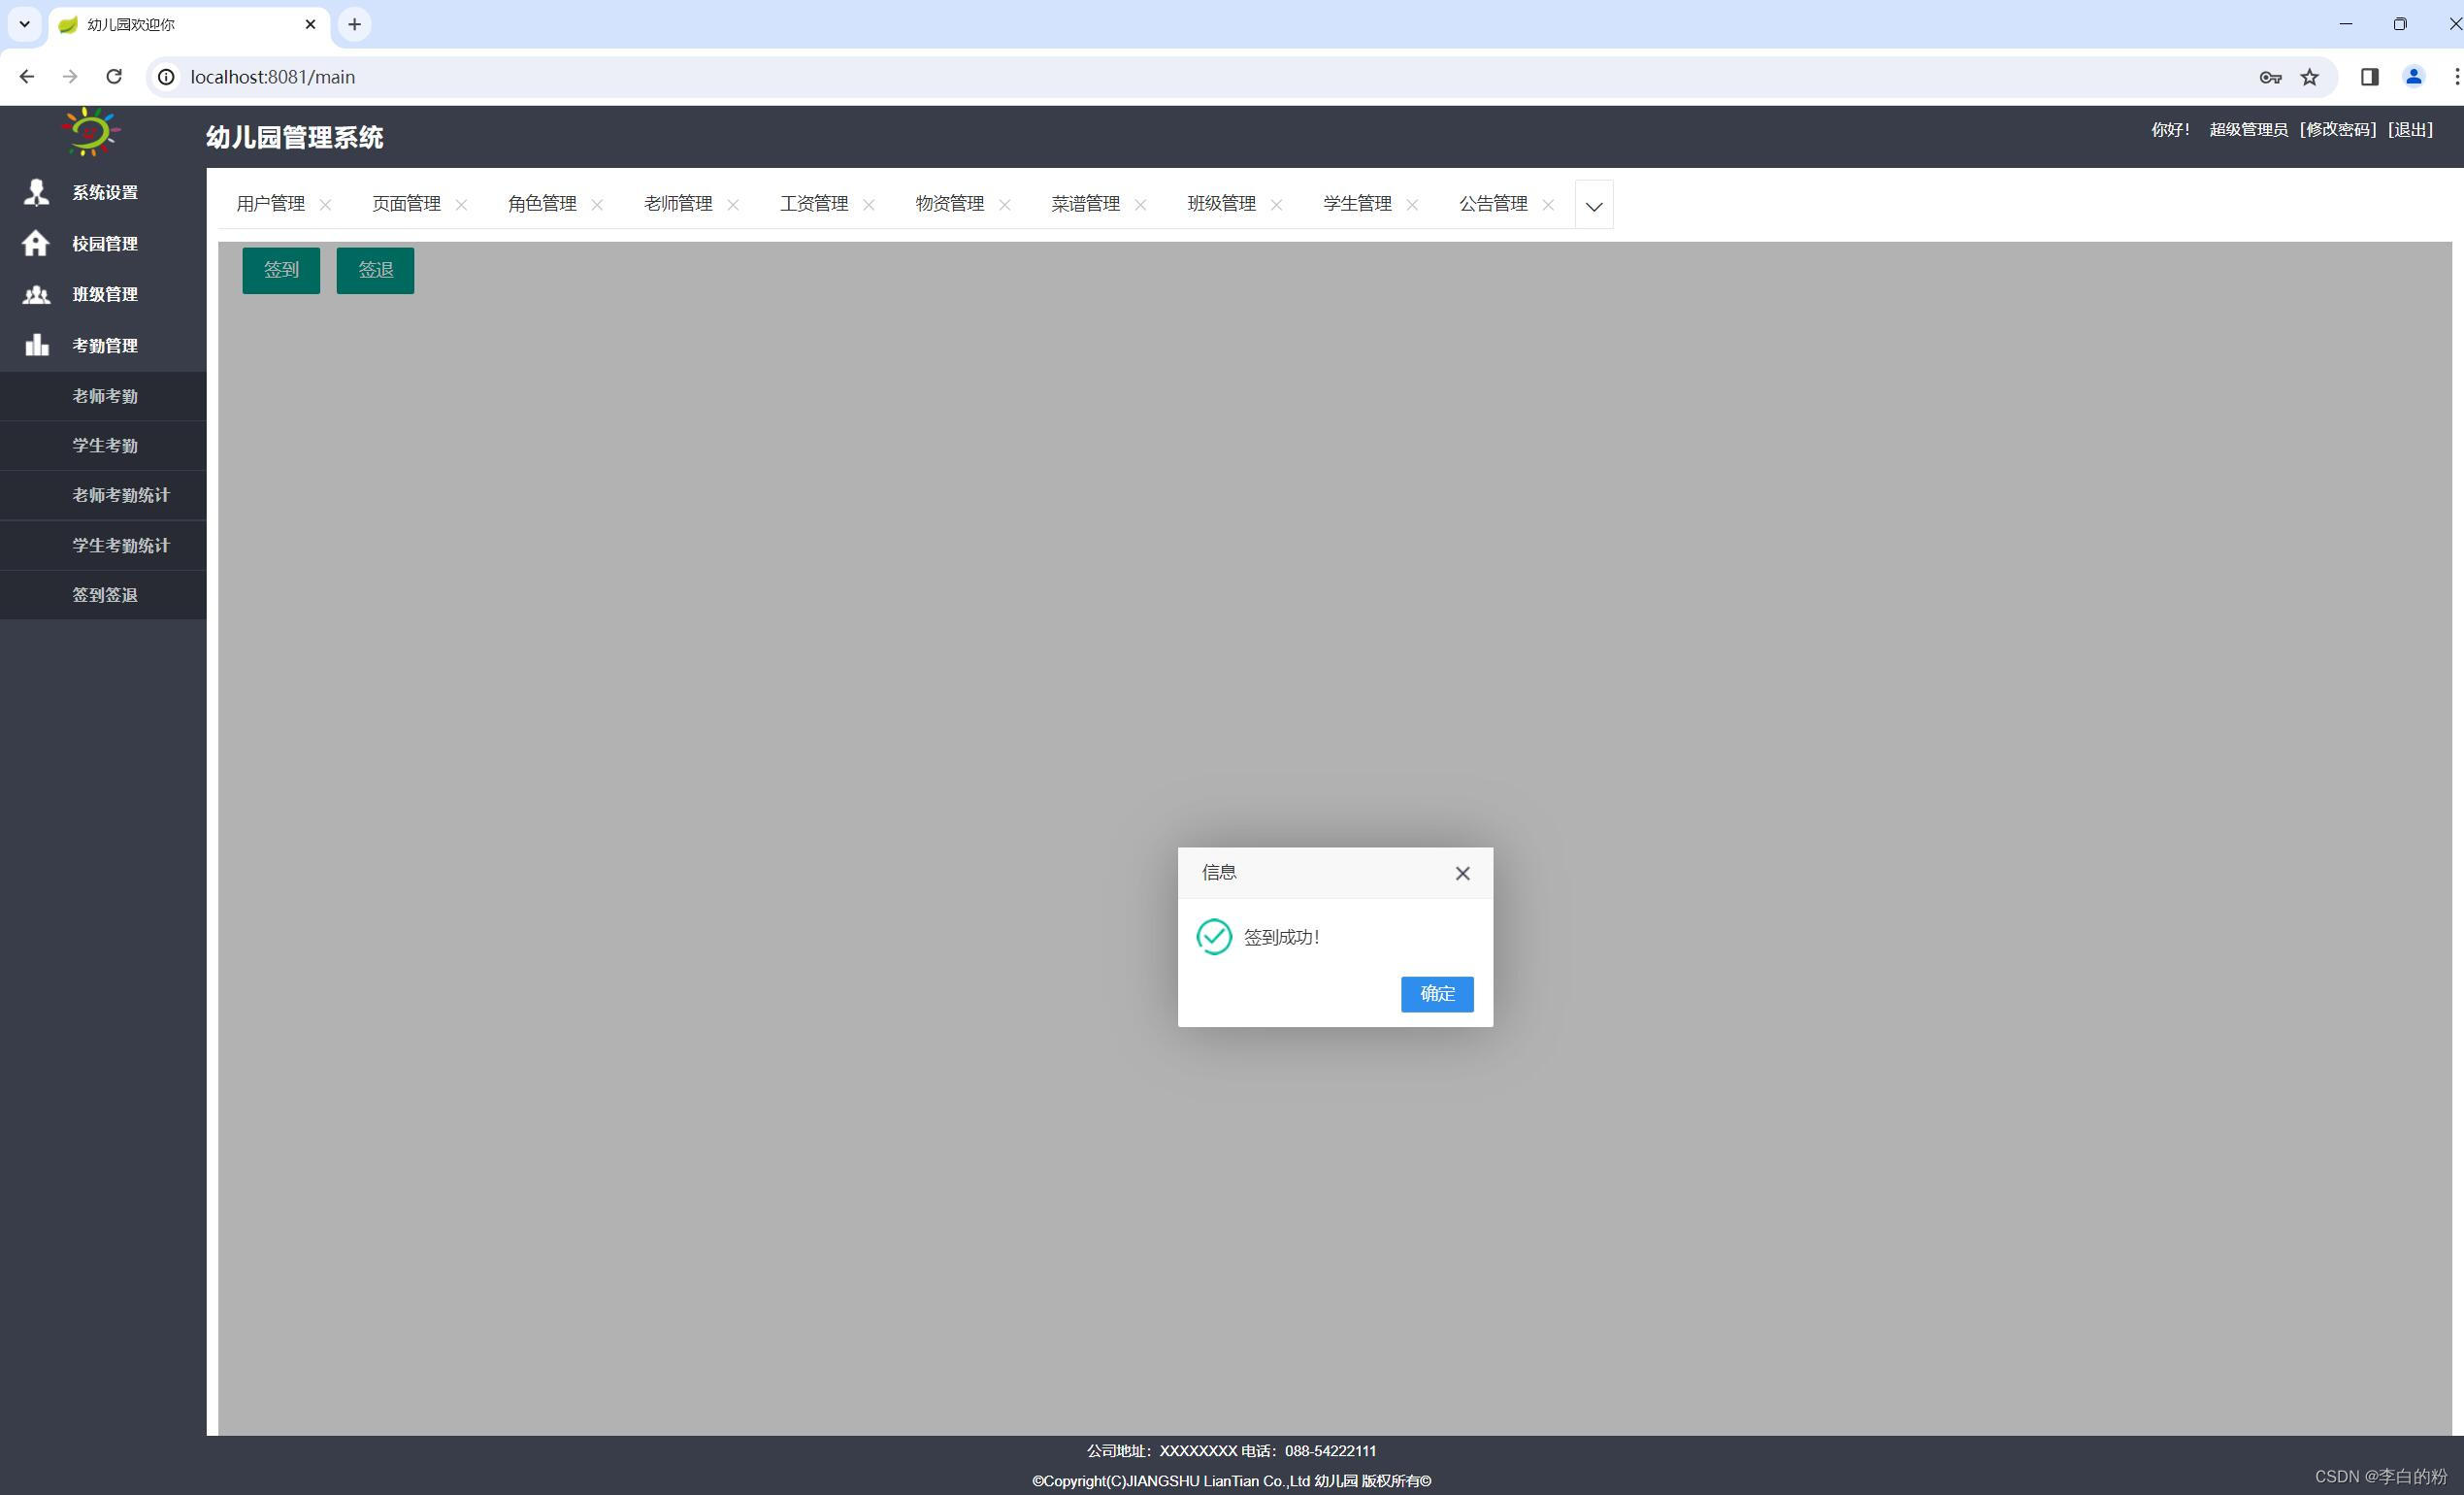The height and width of the screenshot is (1495, 2464).
Task: Collapse the 考勤管理 sidebar menu
Action: click(x=103, y=345)
